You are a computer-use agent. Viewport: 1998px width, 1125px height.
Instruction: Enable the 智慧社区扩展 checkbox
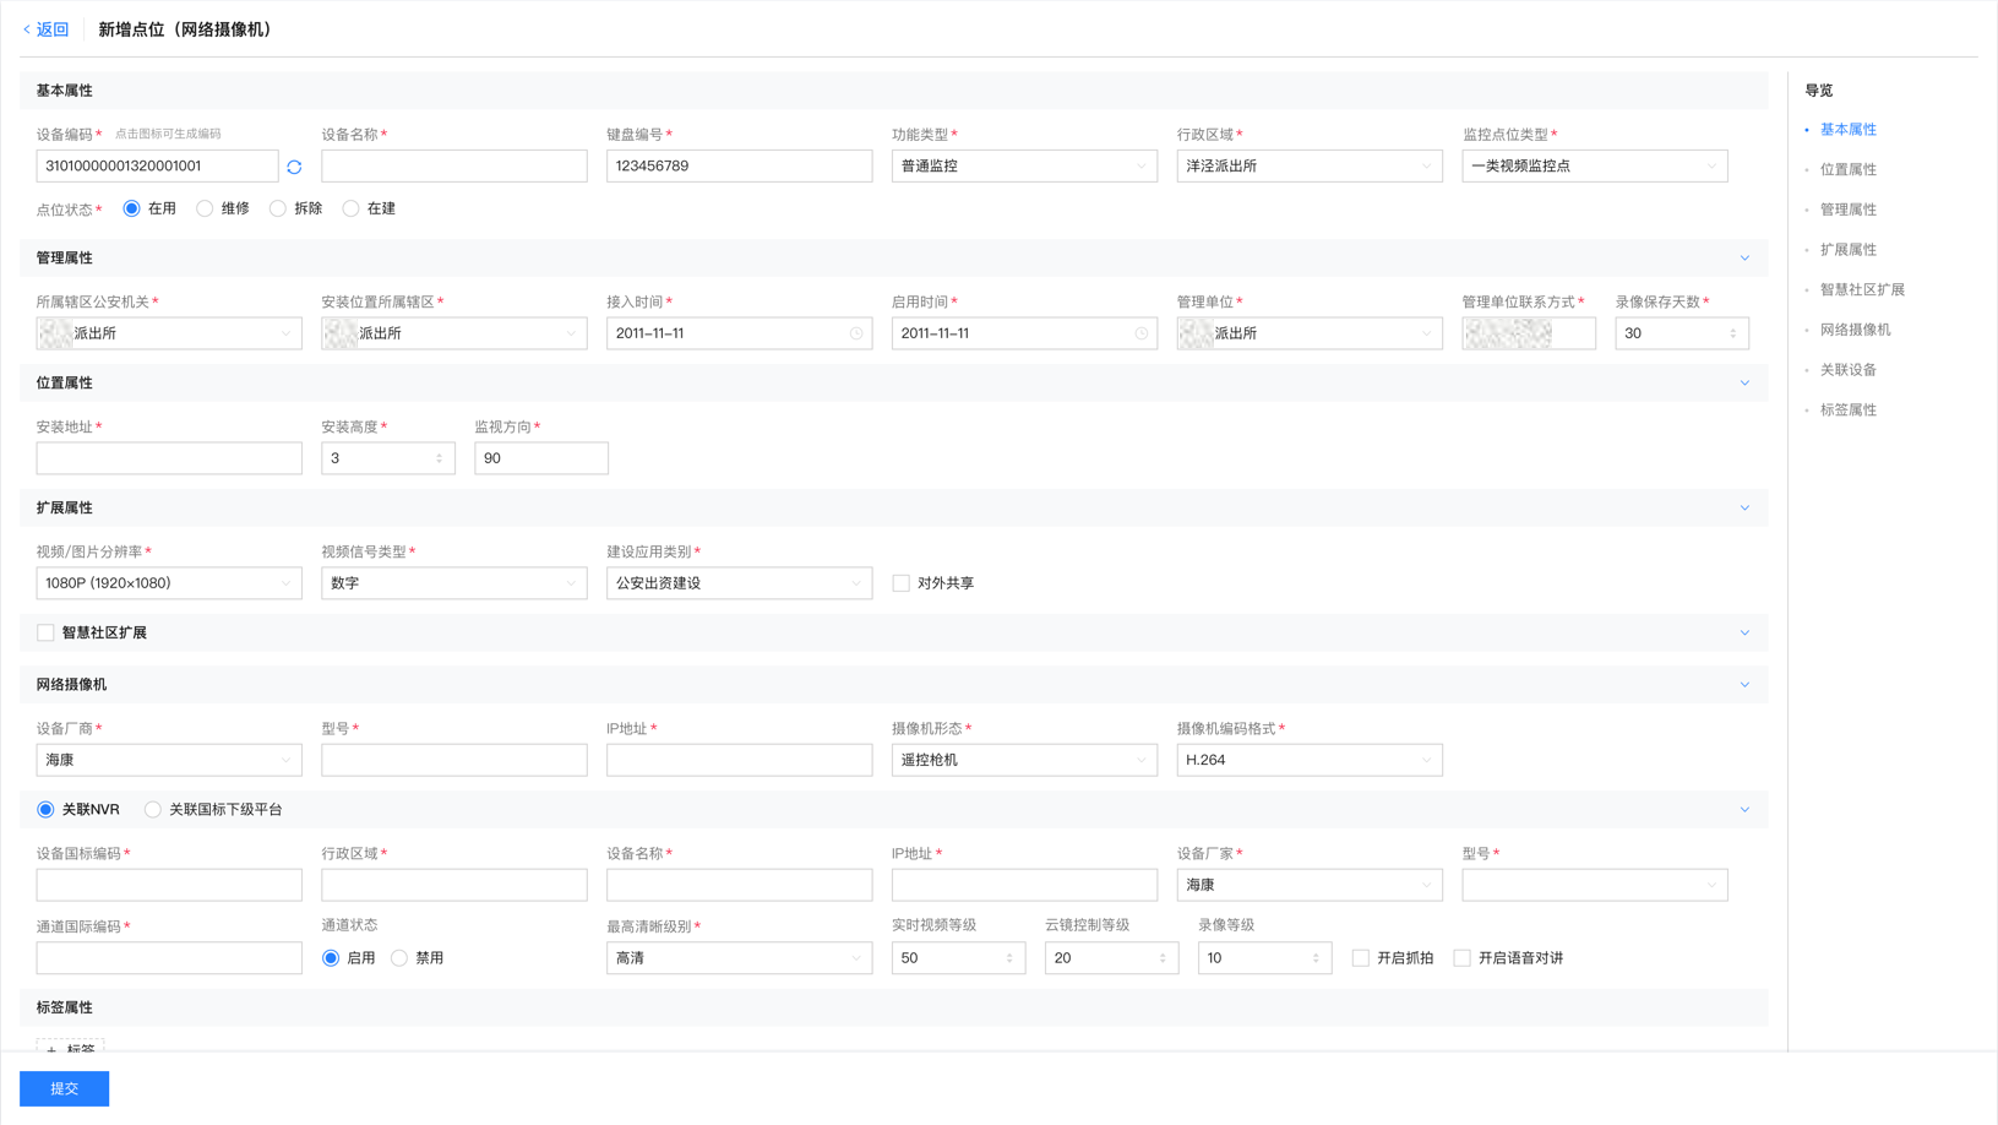(x=46, y=632)
